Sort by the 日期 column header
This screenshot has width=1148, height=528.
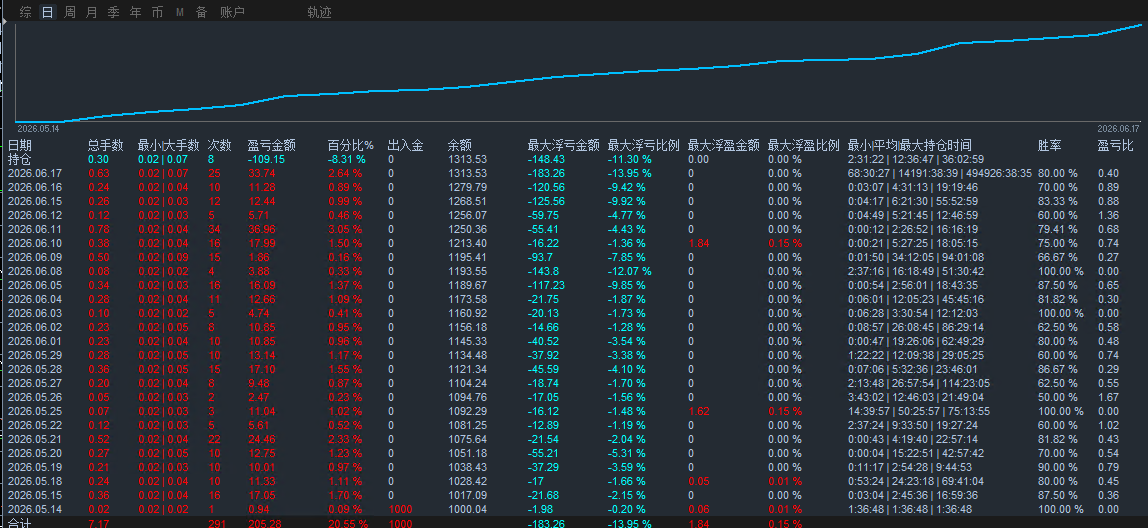coord(20,145)
